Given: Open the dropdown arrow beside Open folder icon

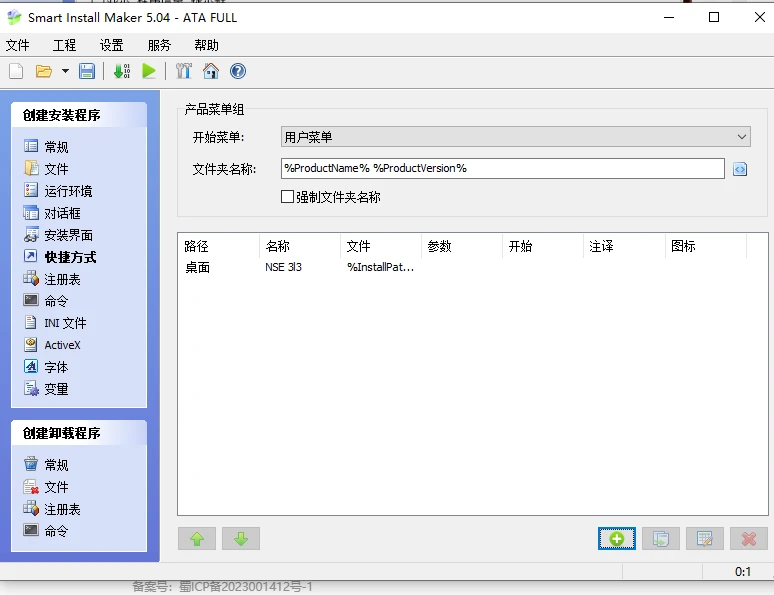Looking at the screenshot, I should [x=65, y=71].
